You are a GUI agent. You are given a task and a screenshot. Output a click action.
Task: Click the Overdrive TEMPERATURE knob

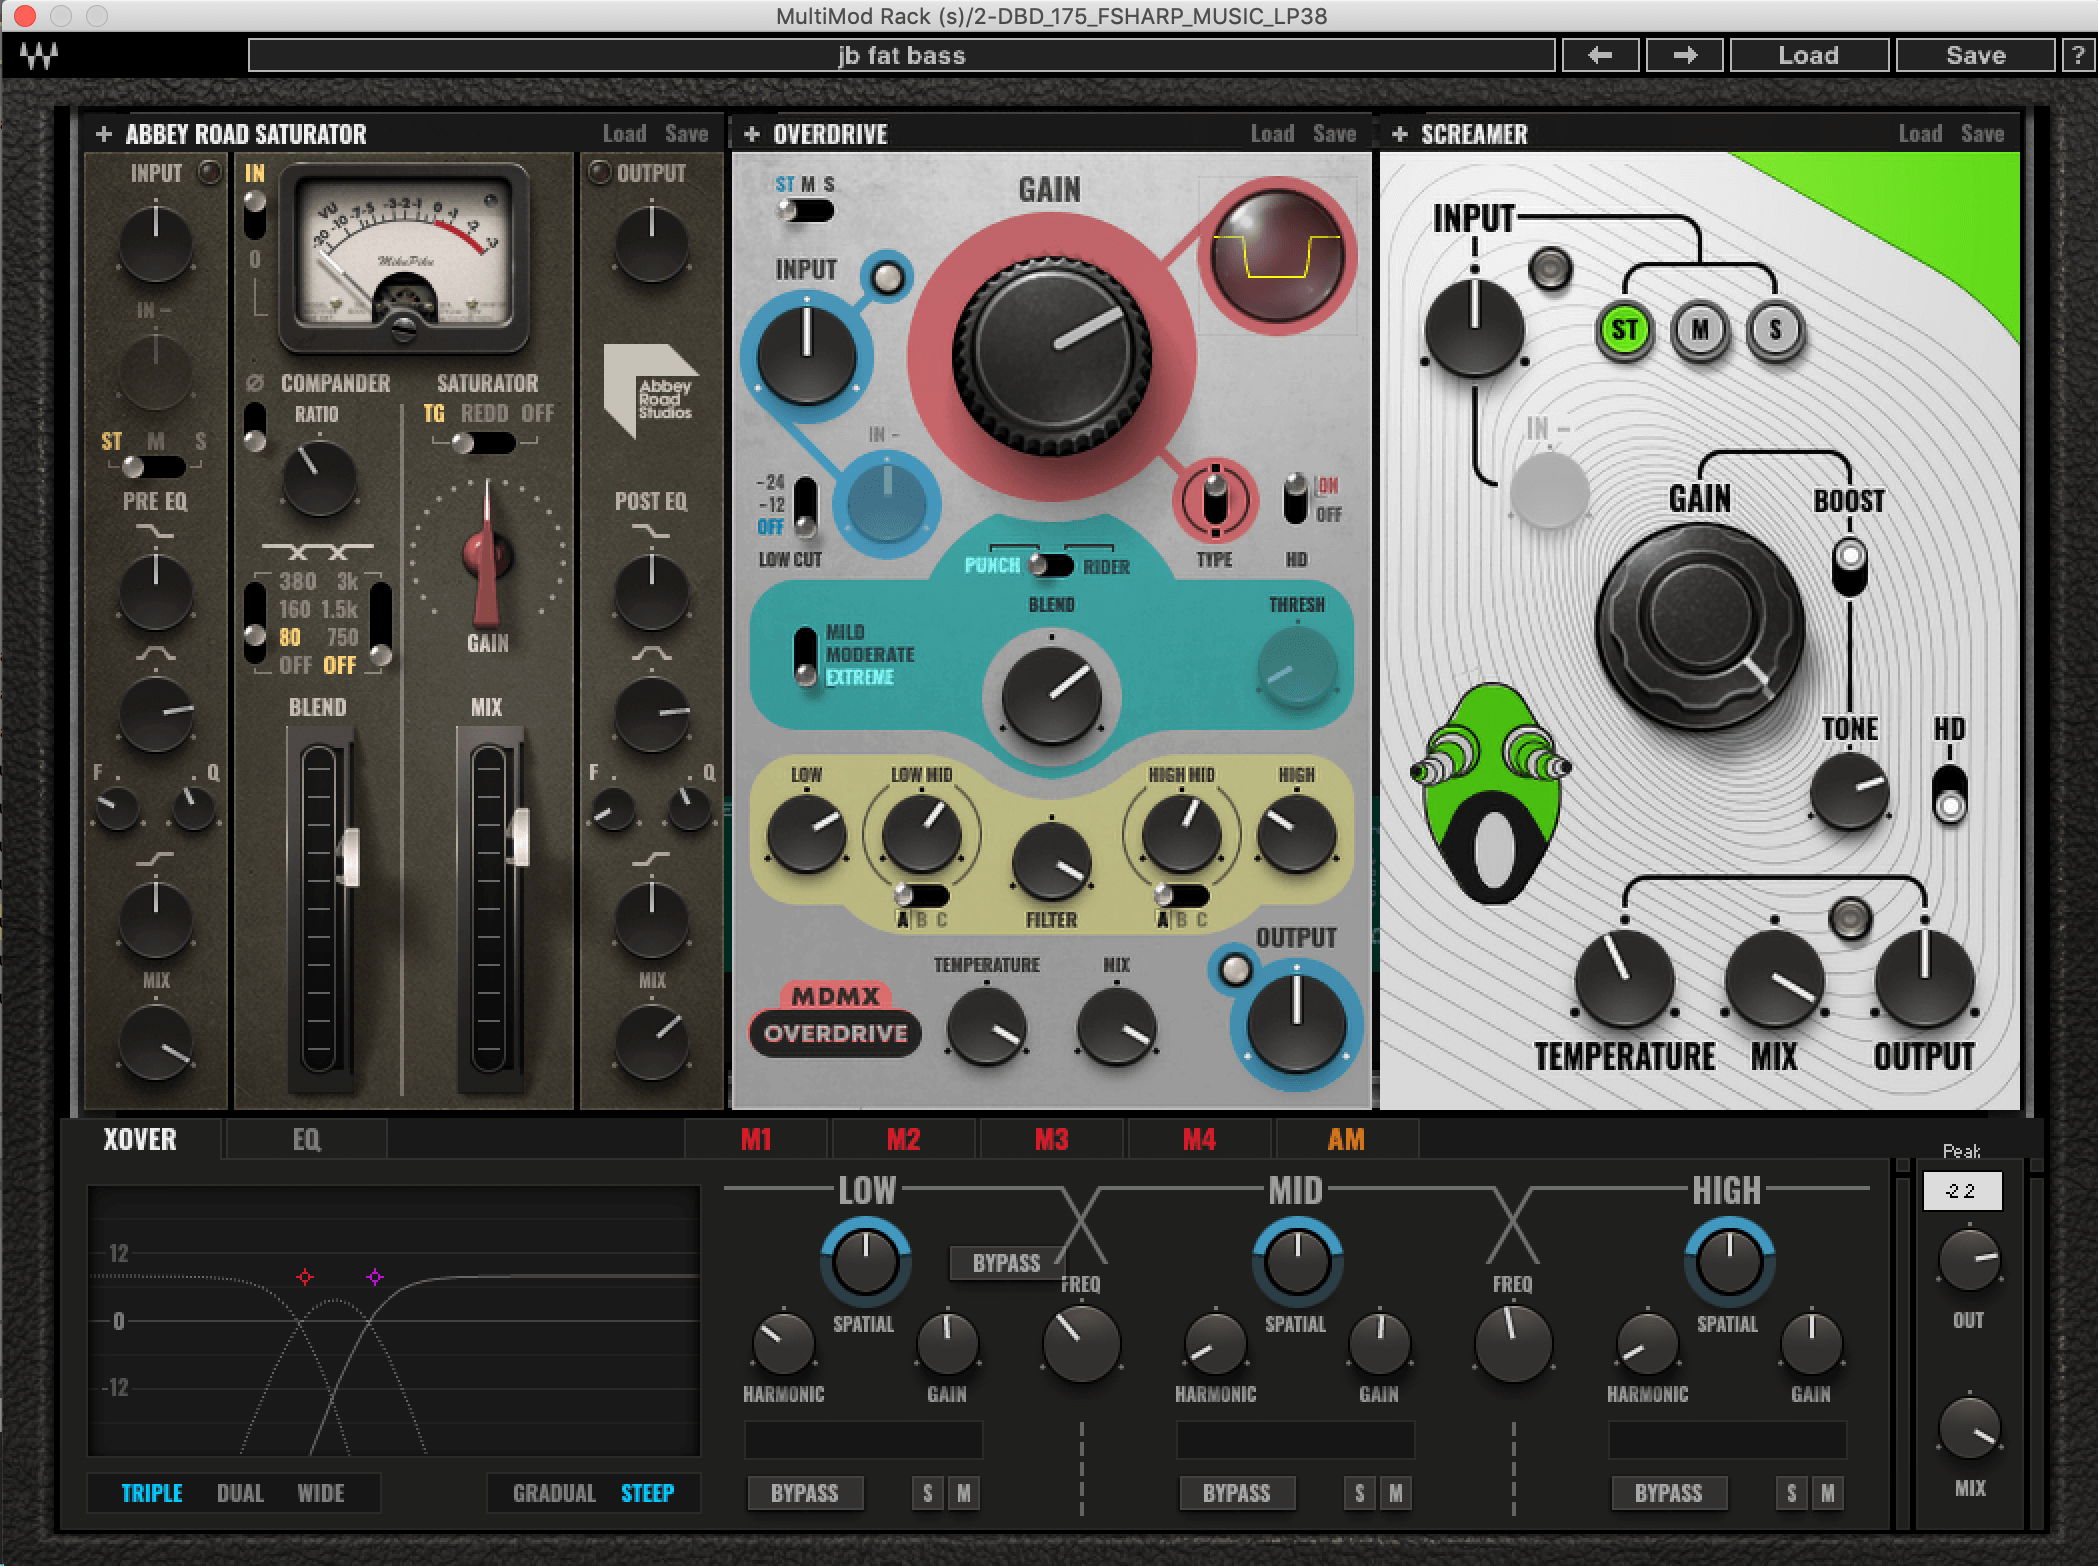point(986,1026)
